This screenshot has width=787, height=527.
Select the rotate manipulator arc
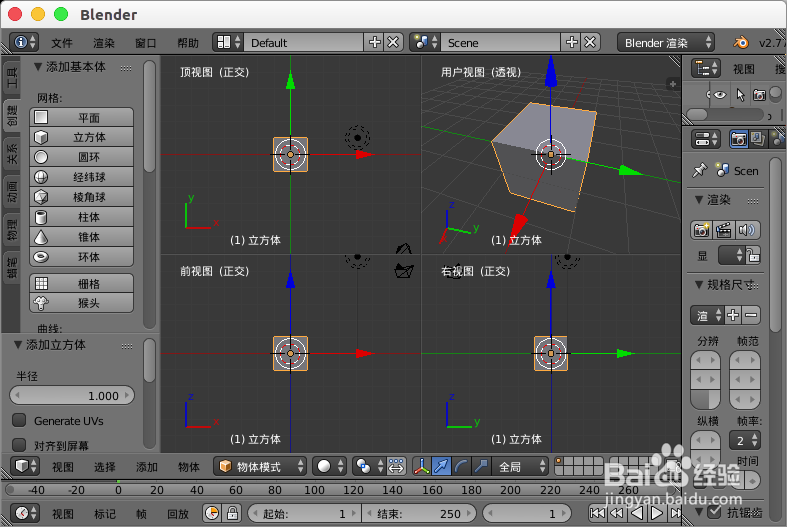pos(461,466)
